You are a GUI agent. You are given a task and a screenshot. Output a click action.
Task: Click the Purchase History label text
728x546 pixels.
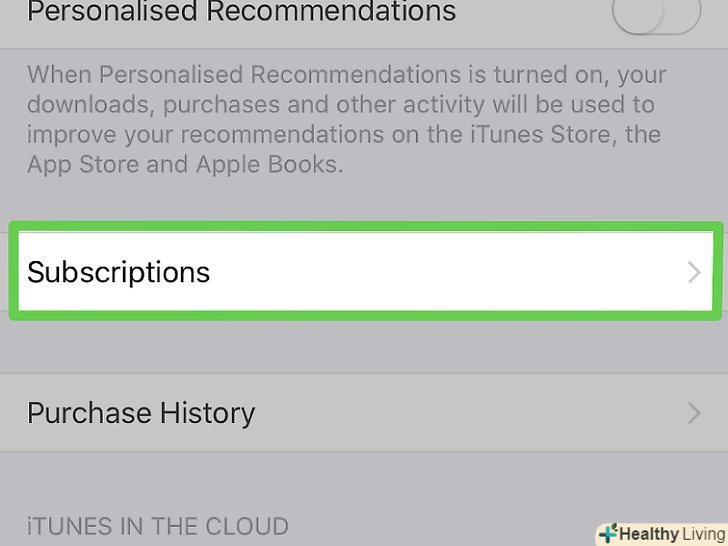click(141, 413)
